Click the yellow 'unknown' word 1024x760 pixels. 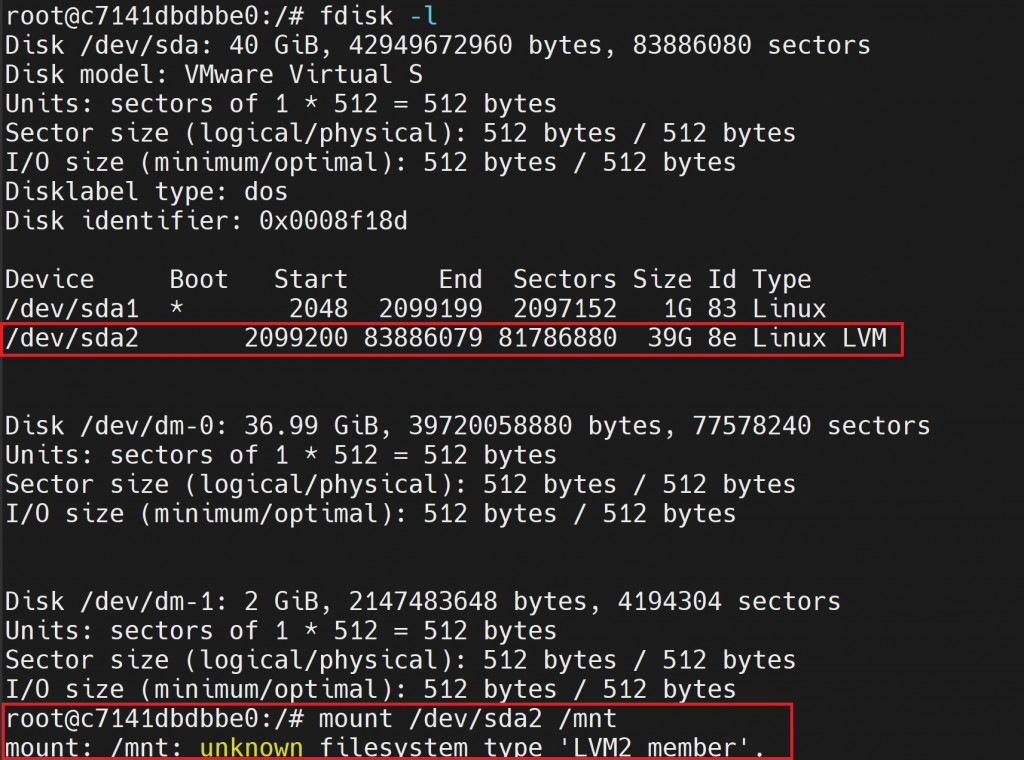click(x=251, y=748)
